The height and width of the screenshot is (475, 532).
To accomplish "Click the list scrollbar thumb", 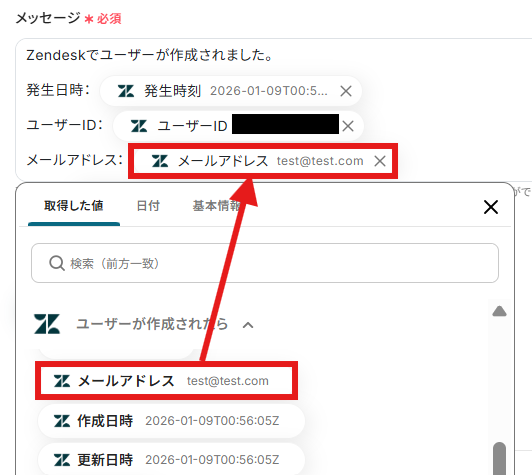I will (499, 458).
